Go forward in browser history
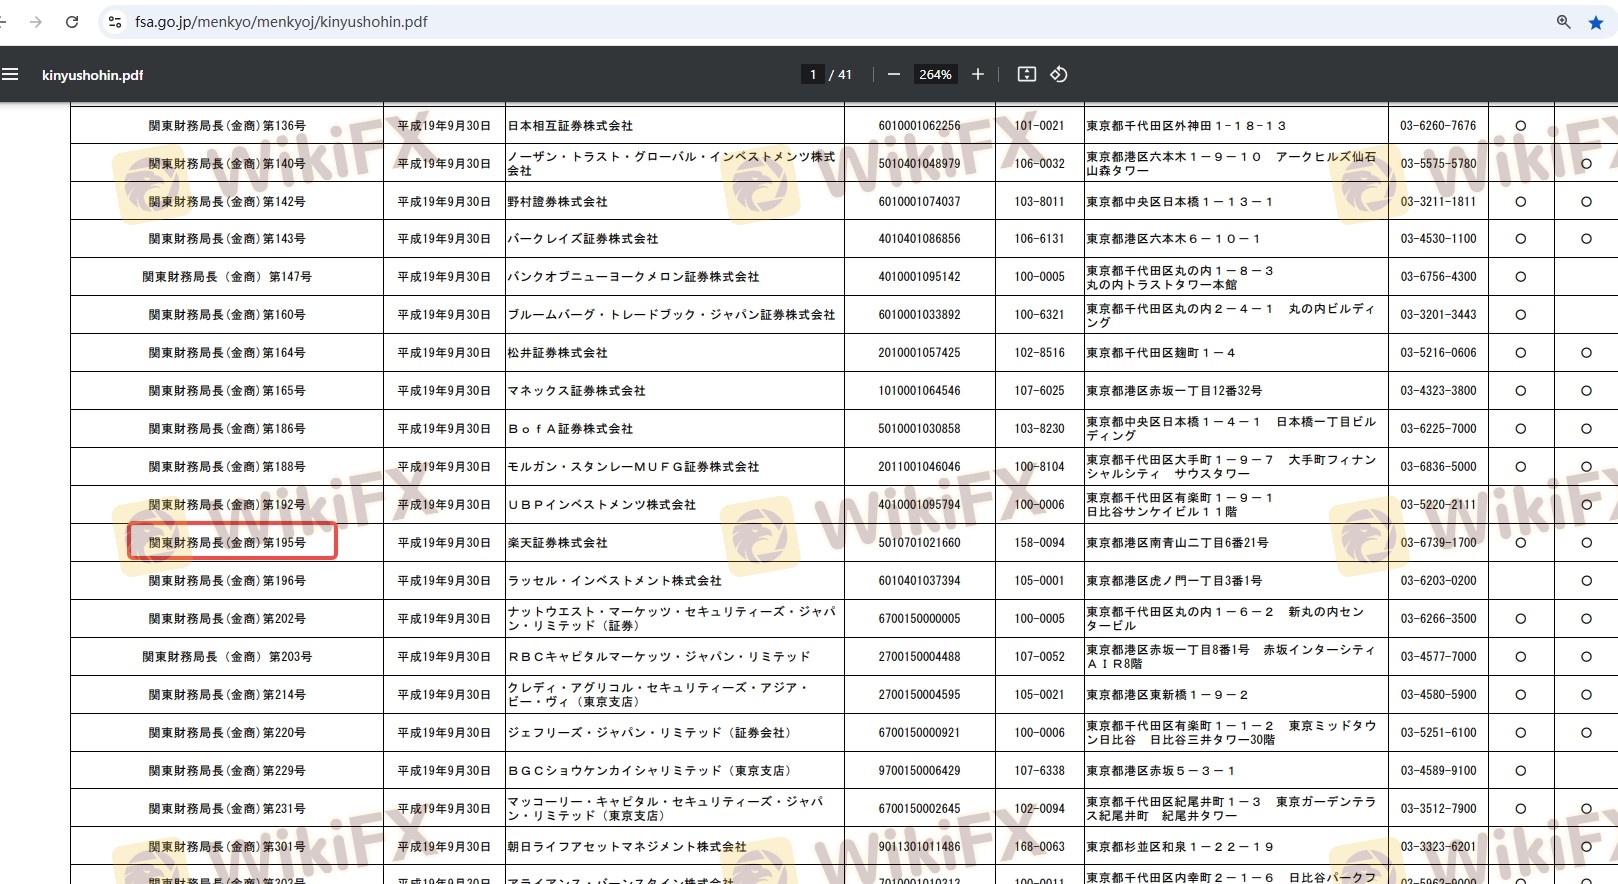The width and height of the screenshot is (1618, 884). pyautogui.click(x=36, y=21)
